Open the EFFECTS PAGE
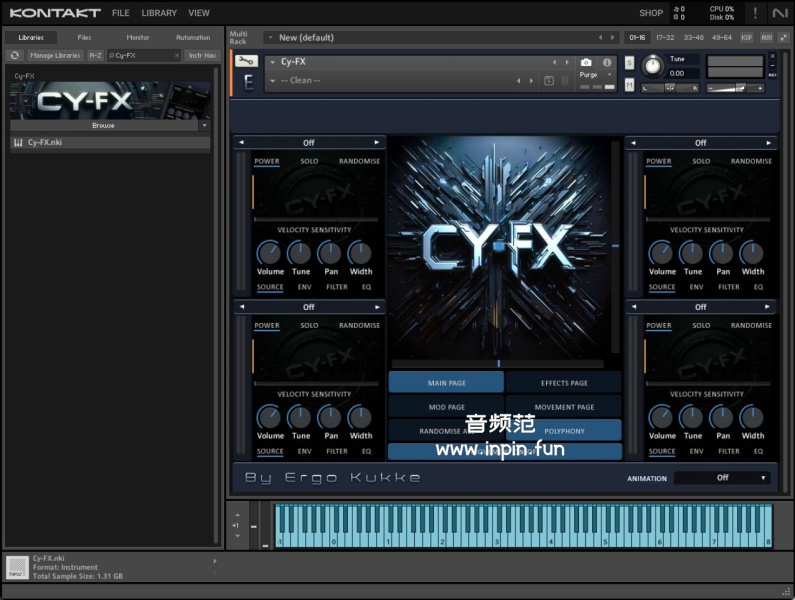 click(x=564, y=383)
